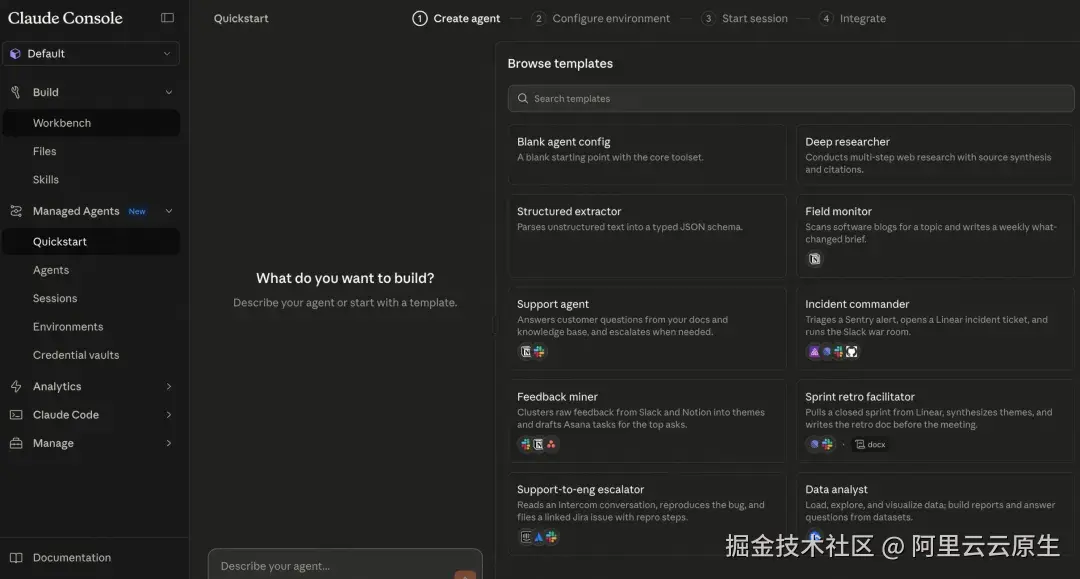The width and height of the screenshot is (1080, 579).
Task: Click the Slack icon on Feedback miner card
Action: (x=526, y=445)
